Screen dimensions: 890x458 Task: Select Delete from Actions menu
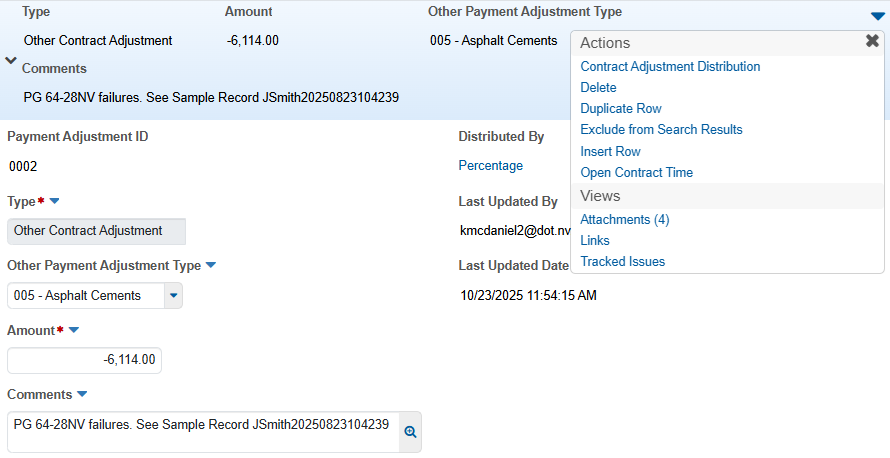point(598,87)
